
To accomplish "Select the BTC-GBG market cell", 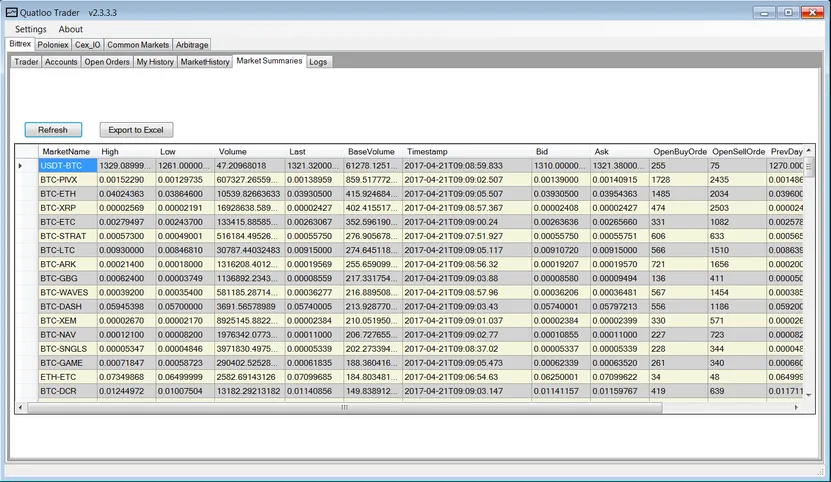I will 68,278.
